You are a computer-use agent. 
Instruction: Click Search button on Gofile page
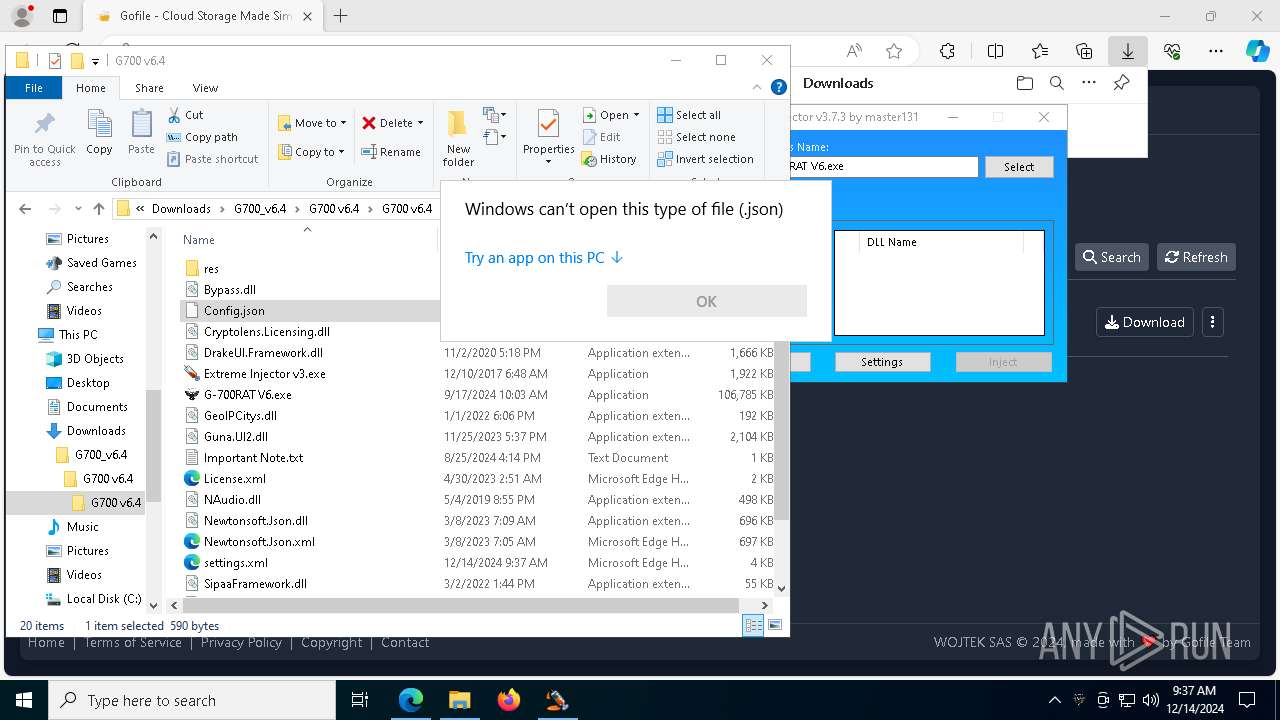click(1111, 257)
